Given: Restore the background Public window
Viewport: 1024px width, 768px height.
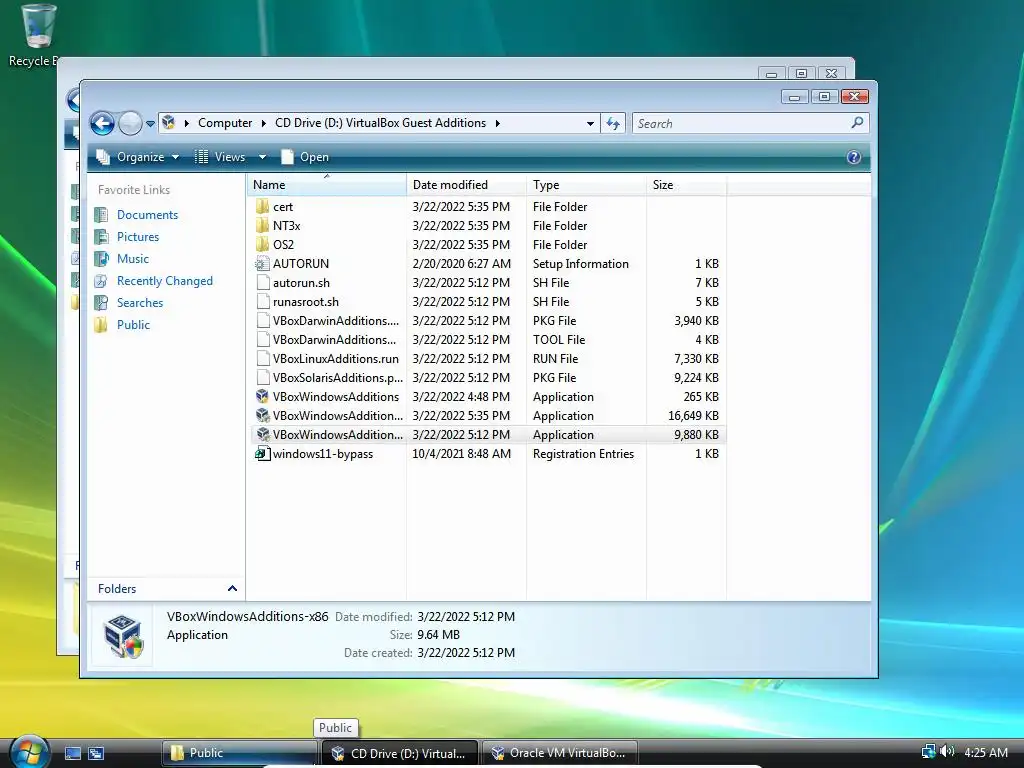Looking at the screenshot, I should click(801, 73).
